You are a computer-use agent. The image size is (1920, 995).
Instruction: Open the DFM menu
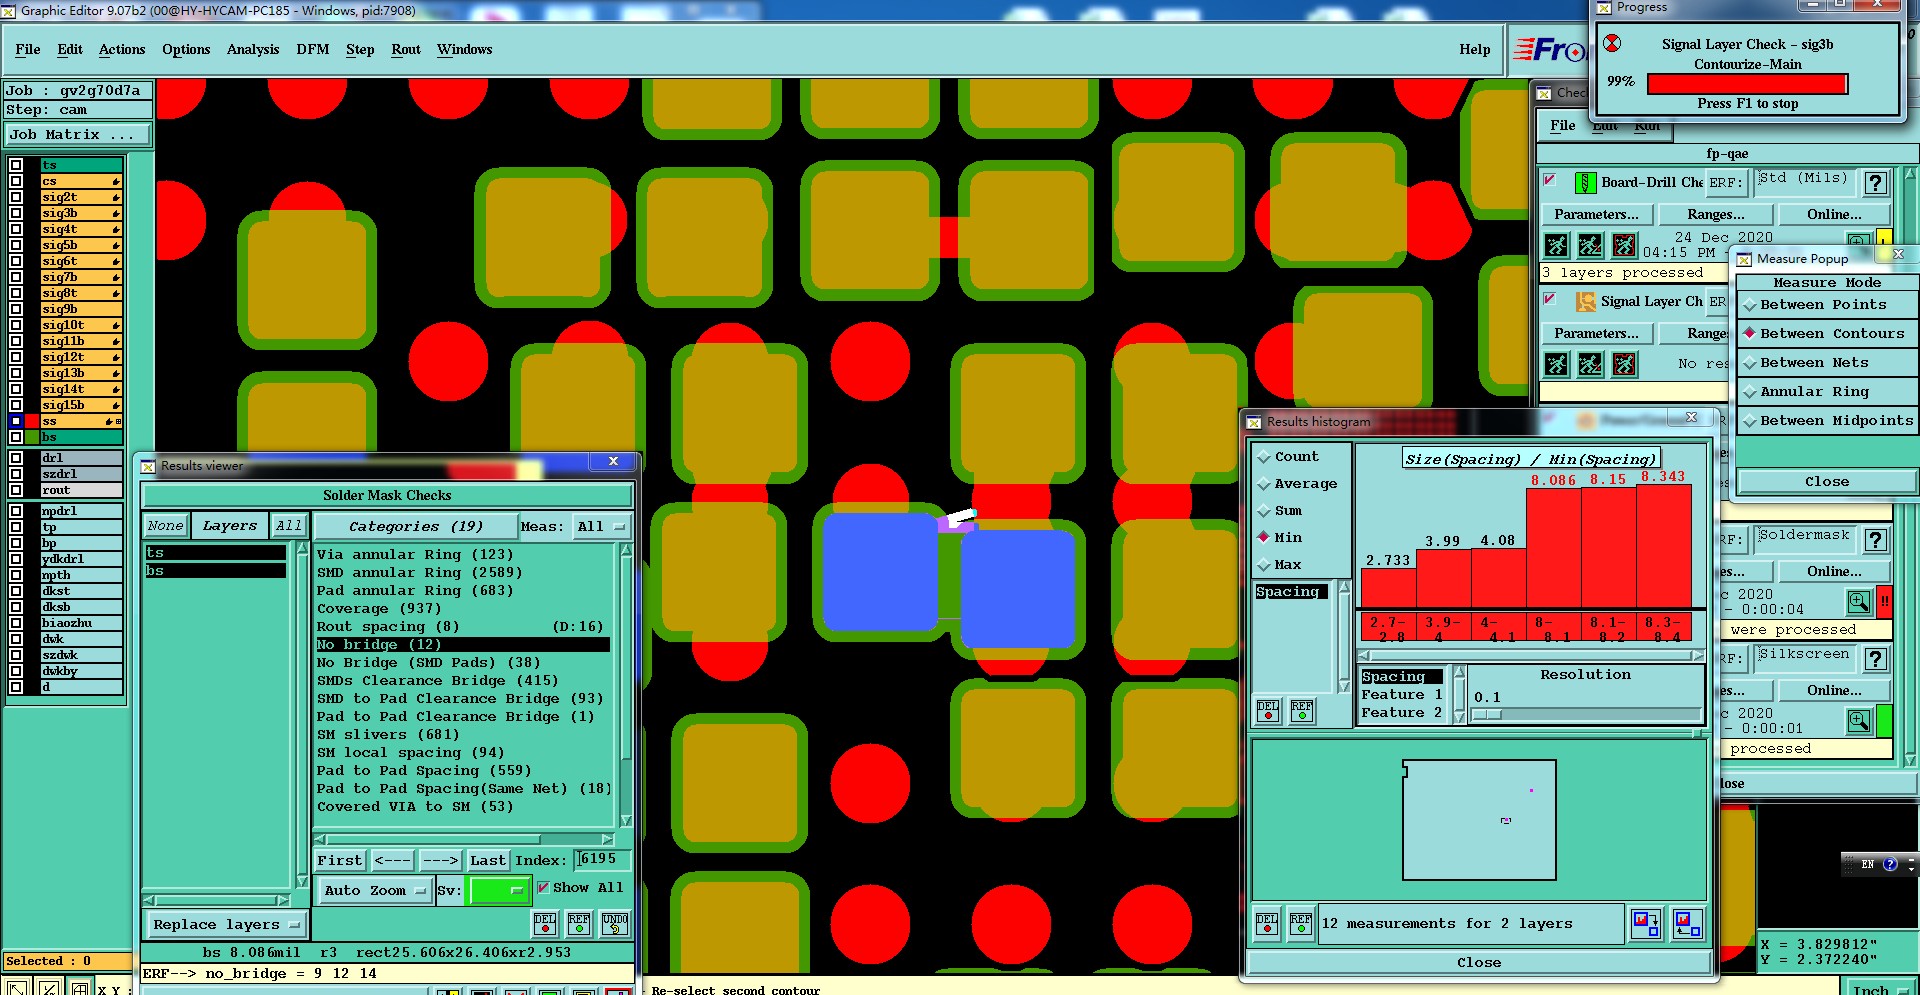click(312, 49)
